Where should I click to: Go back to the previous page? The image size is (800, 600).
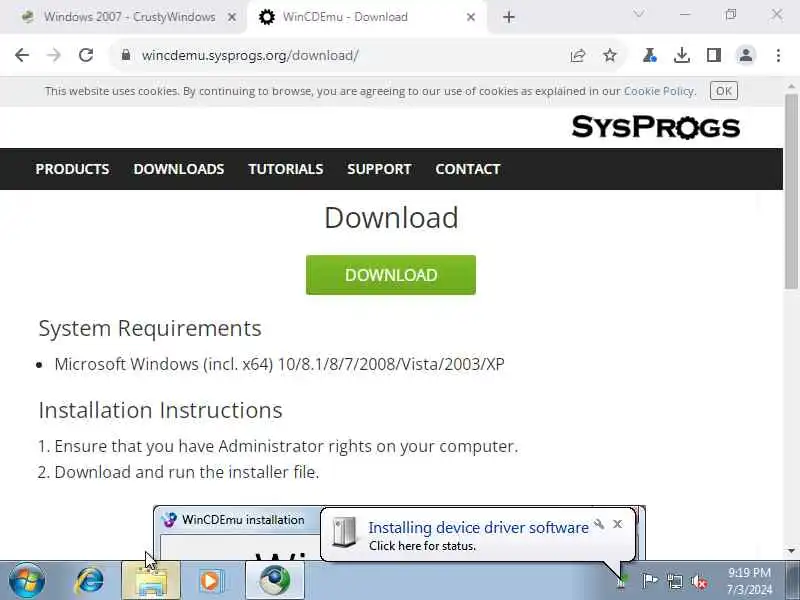point(22,55)
